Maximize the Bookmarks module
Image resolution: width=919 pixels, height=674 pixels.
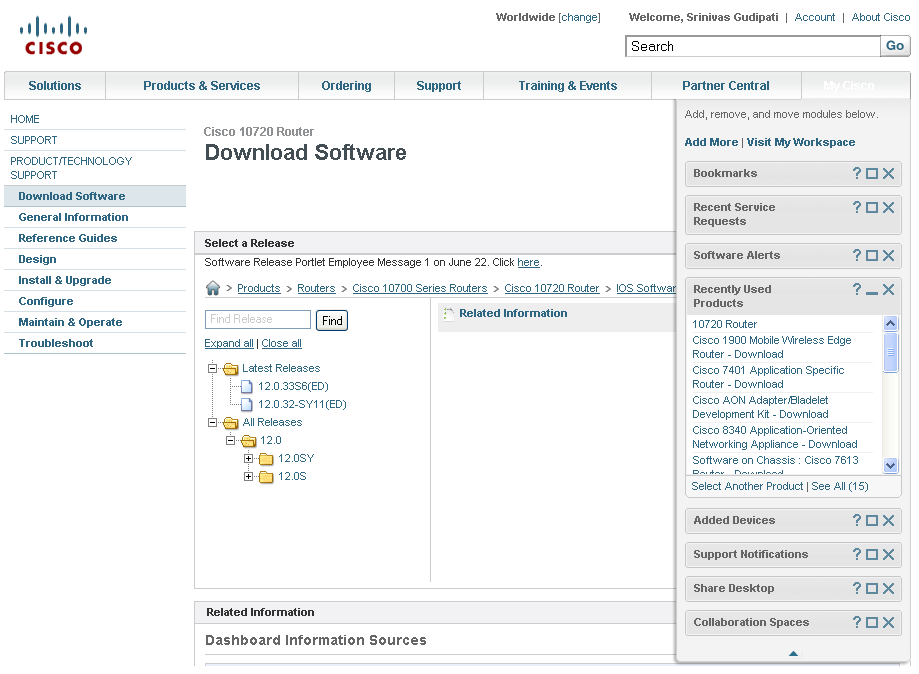pyautogui.click(x=872, y=173)
